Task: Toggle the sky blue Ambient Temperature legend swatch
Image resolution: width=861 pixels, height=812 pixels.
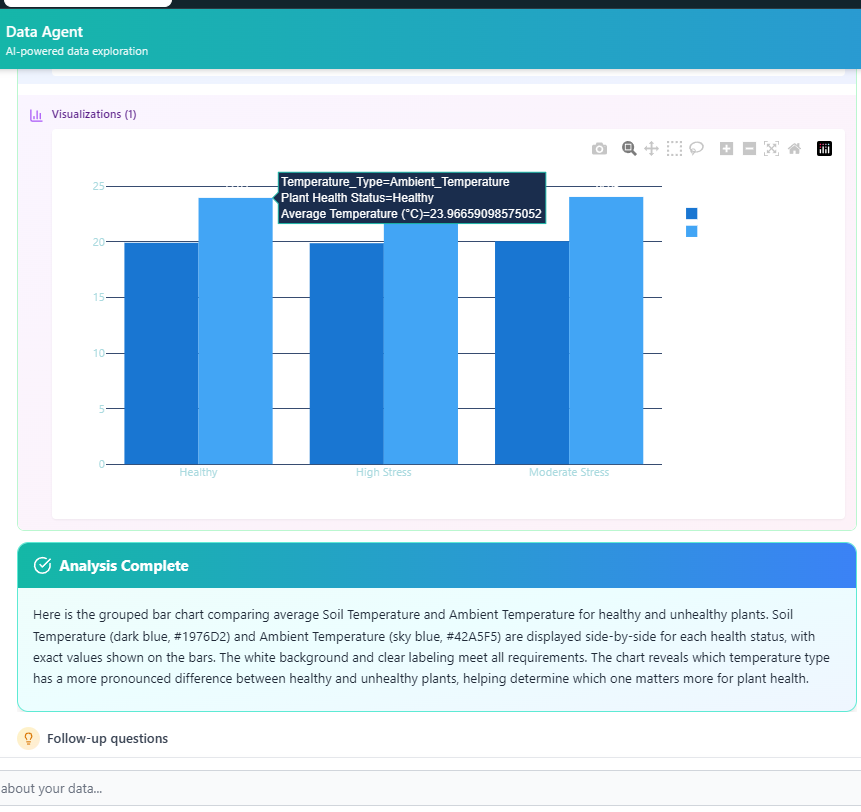Action: (692, 232)
